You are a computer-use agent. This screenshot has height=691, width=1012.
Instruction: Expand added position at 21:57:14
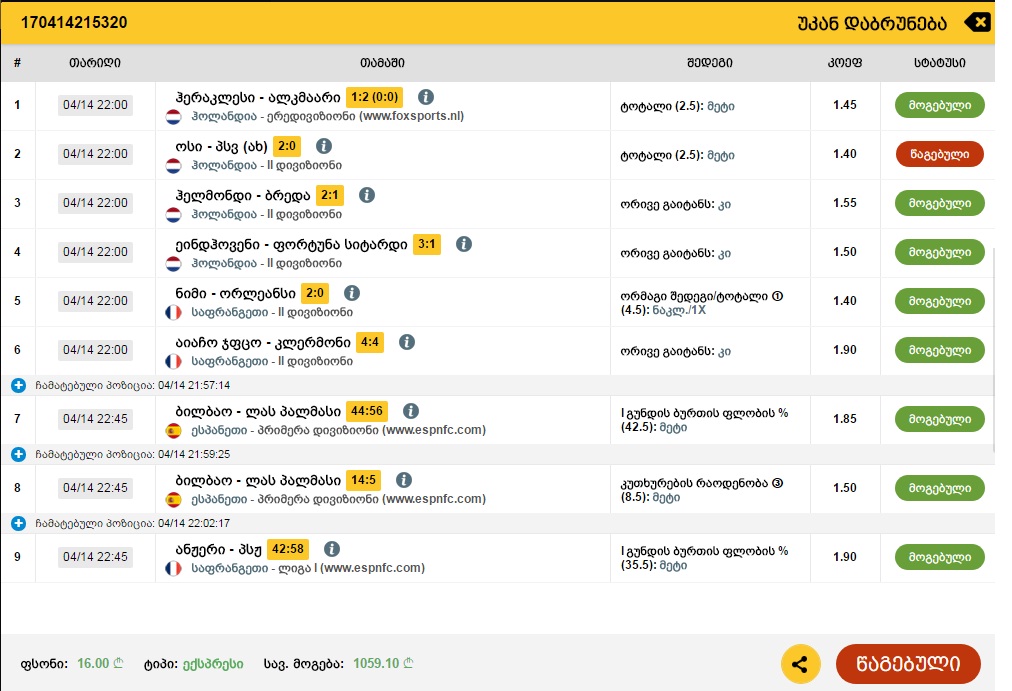coord(18,385)
